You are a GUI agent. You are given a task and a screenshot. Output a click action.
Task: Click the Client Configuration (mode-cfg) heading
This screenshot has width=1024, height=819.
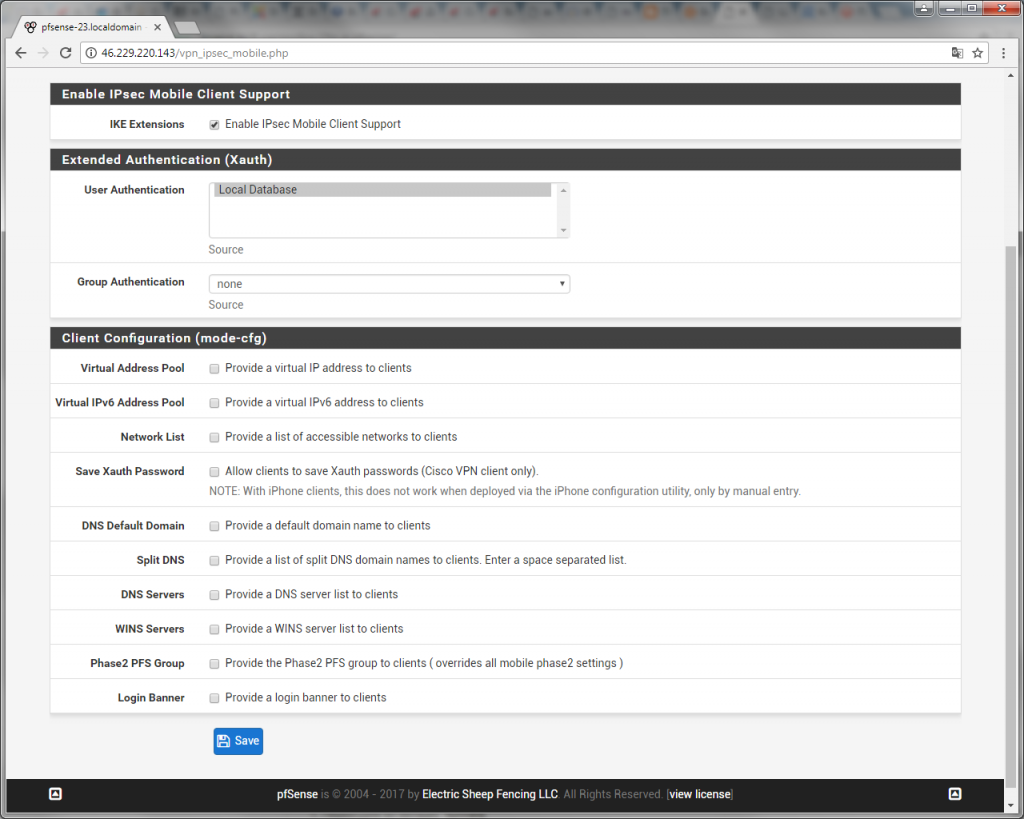164,338
